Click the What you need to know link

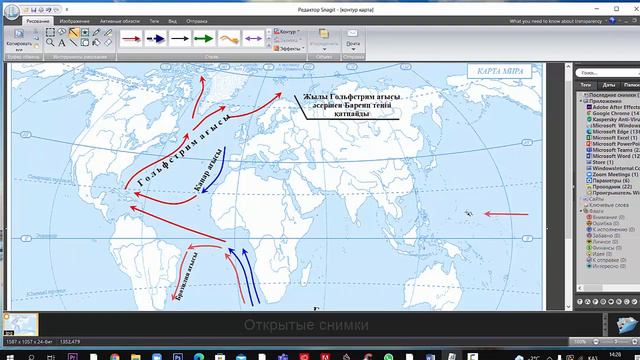tap(556, 21)
